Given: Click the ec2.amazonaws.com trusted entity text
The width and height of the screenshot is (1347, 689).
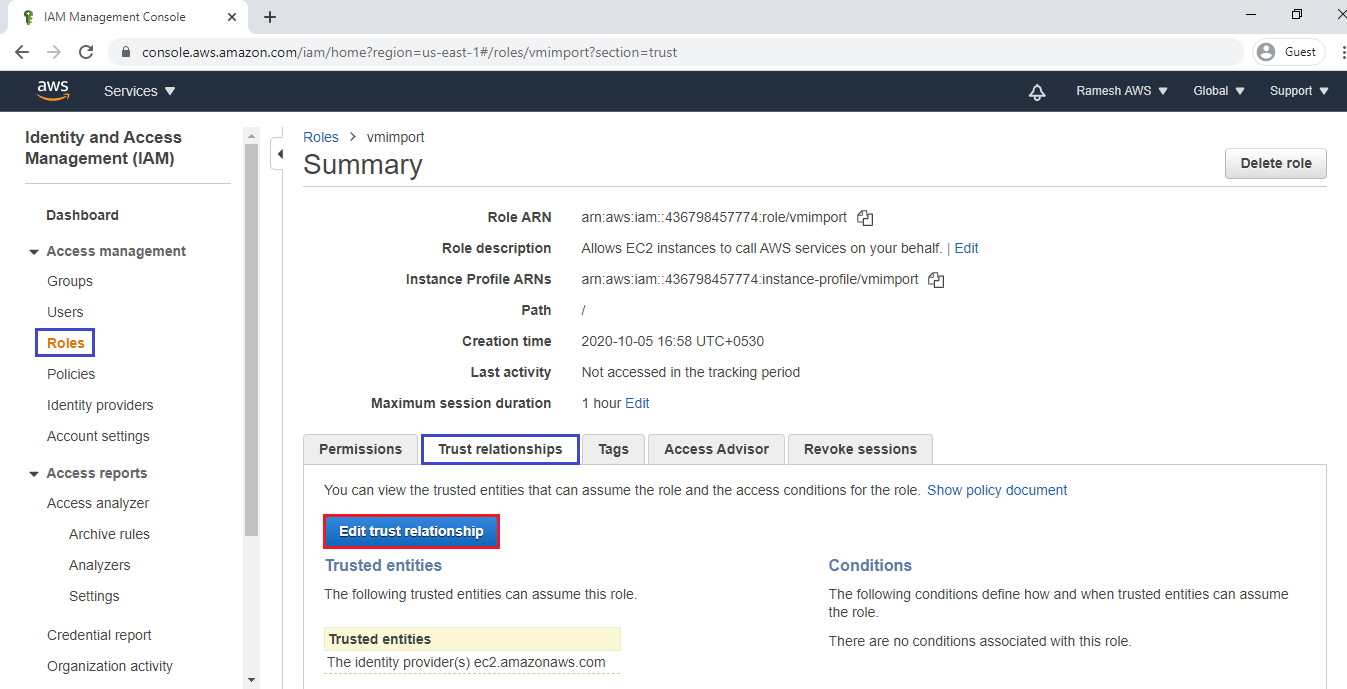Looking at the screenshot, I should tap(538, 662).
